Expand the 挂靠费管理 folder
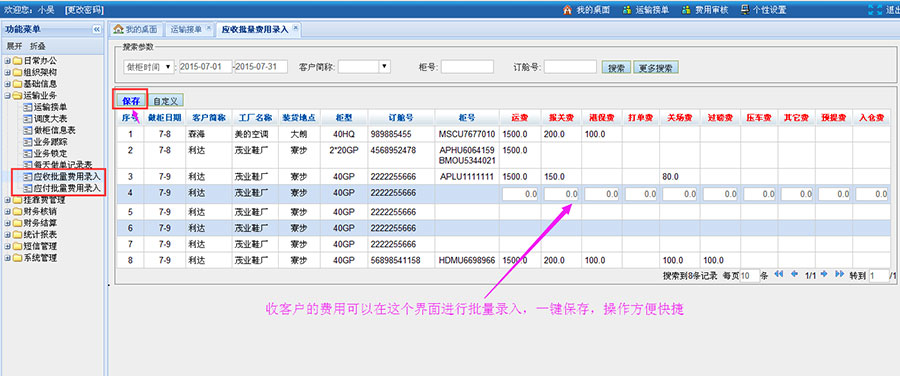Screen dimensions: 900x376 click(x=7, y=200)
